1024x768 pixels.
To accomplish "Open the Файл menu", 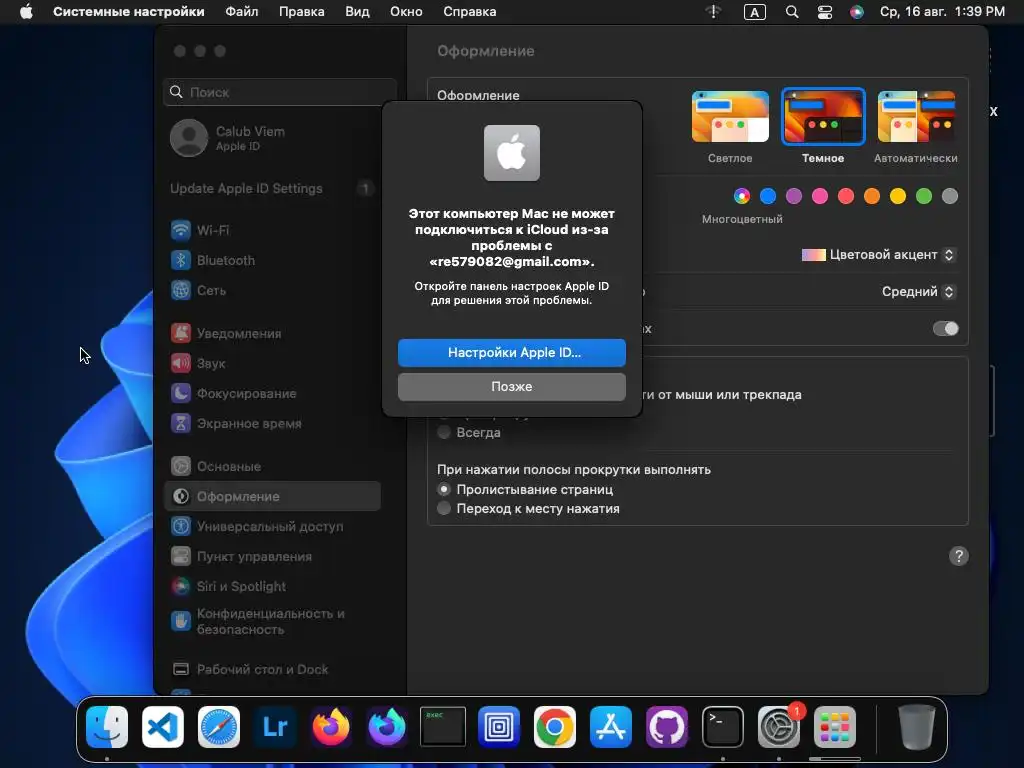I will coord(242,12).
